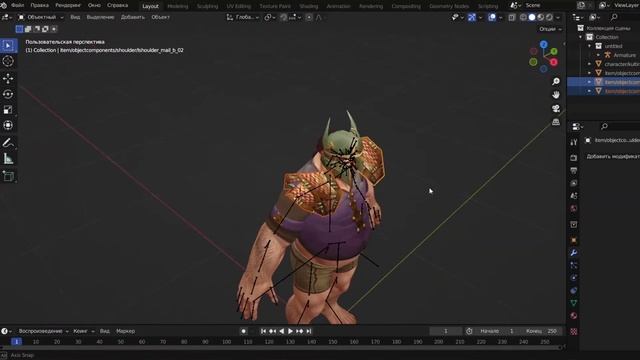Screen dimensions: 640x360
Task: Click the blue frame 1 playhead marker
Action: click(x=16, y=342)
